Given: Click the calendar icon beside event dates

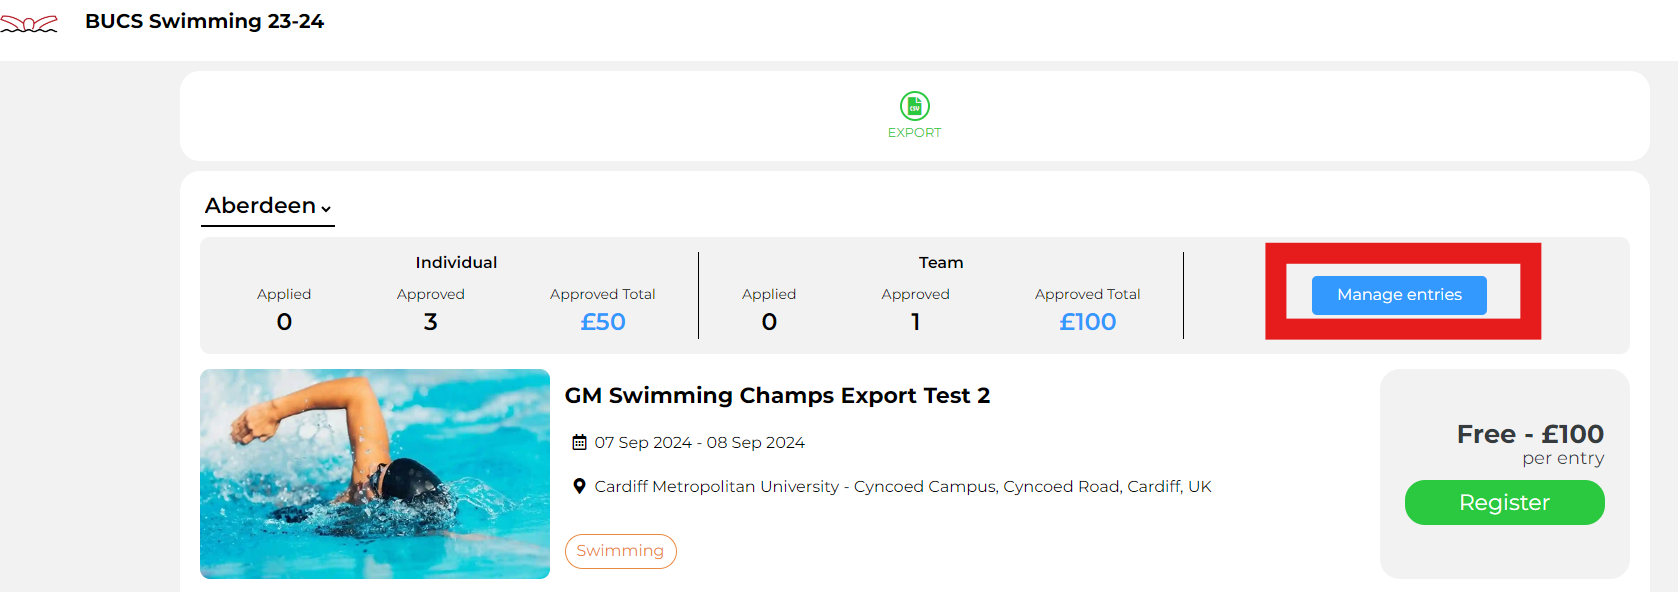Looking at the screenshot, I should click(x=579, y=442).
